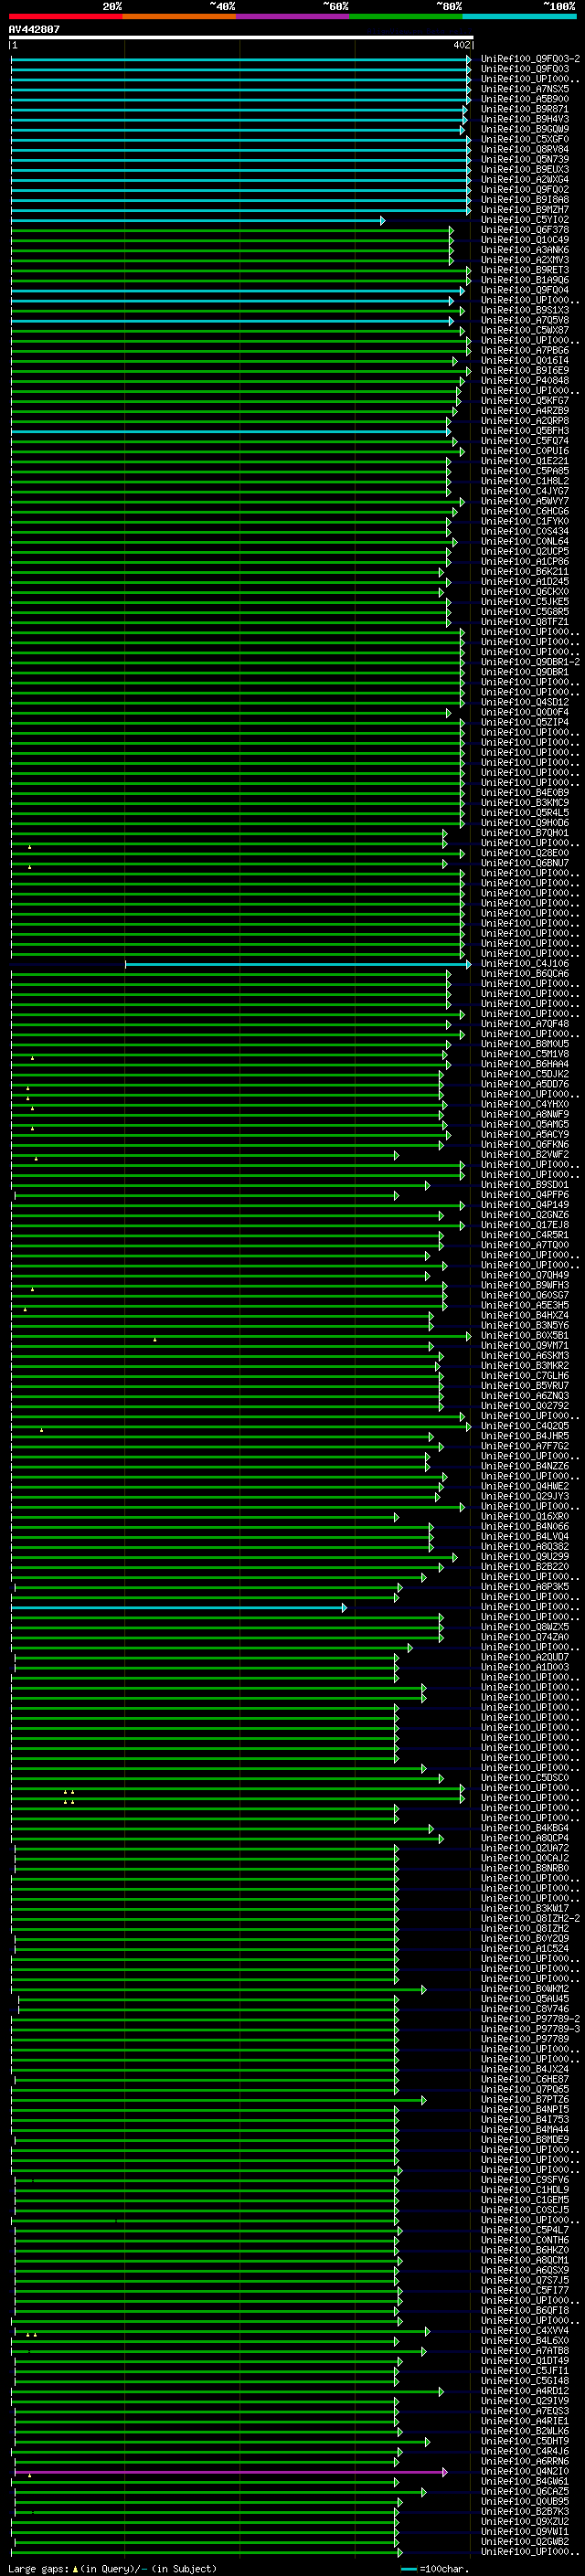Open hit UniRef100_B9H4V3
Screen dimensions: 585x2576
tap(525, 119)
